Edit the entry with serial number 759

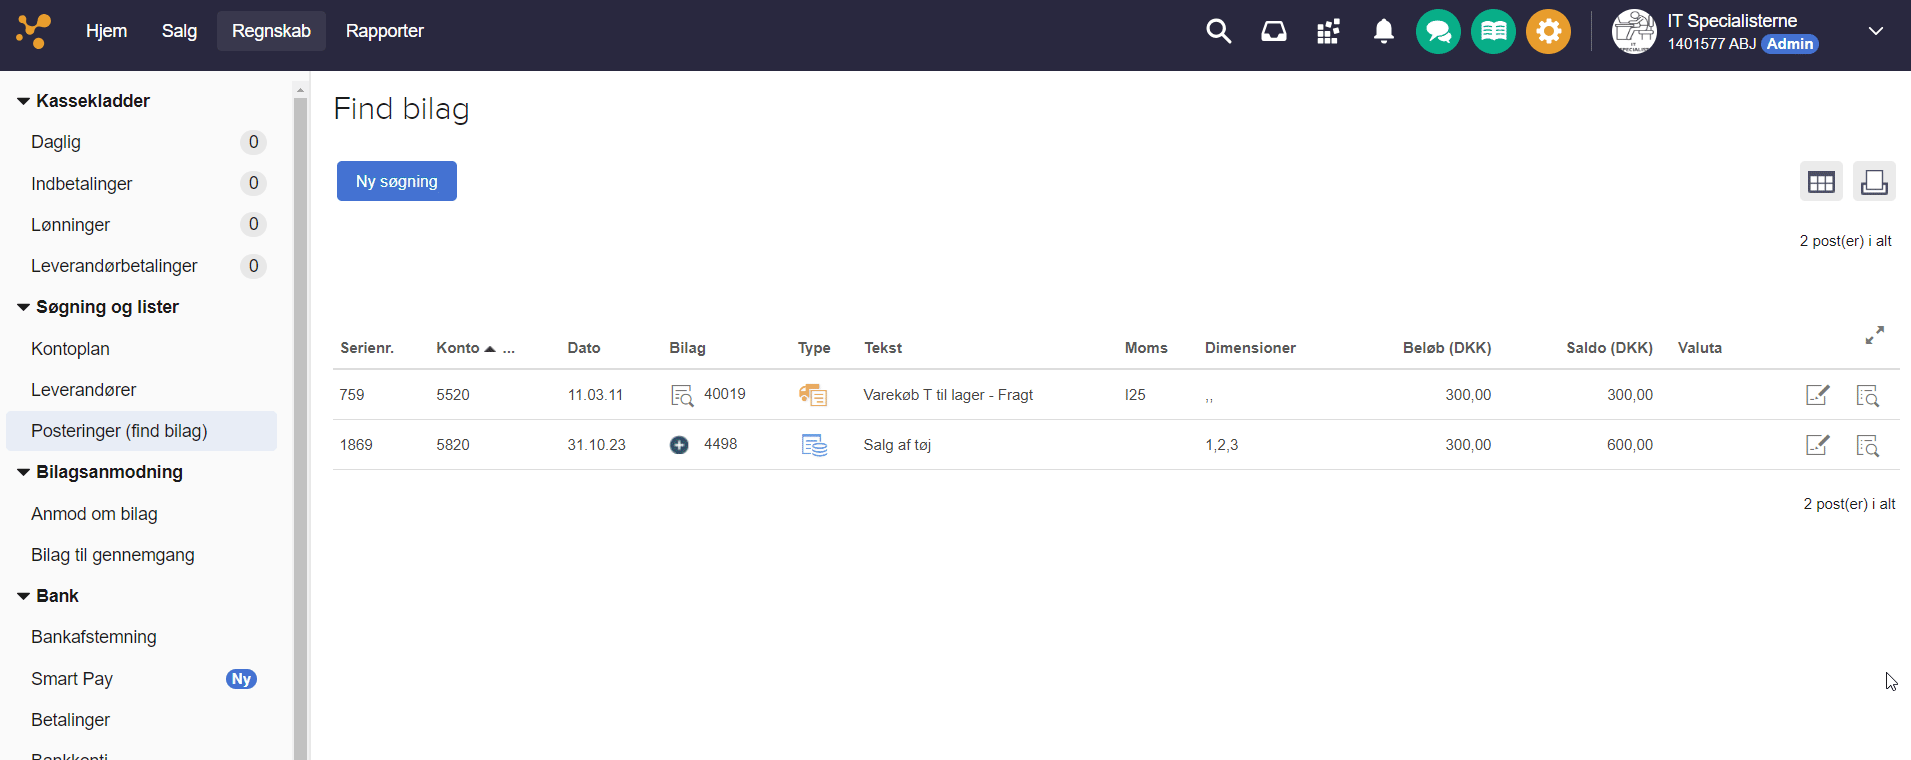[x=1817, y=395]
